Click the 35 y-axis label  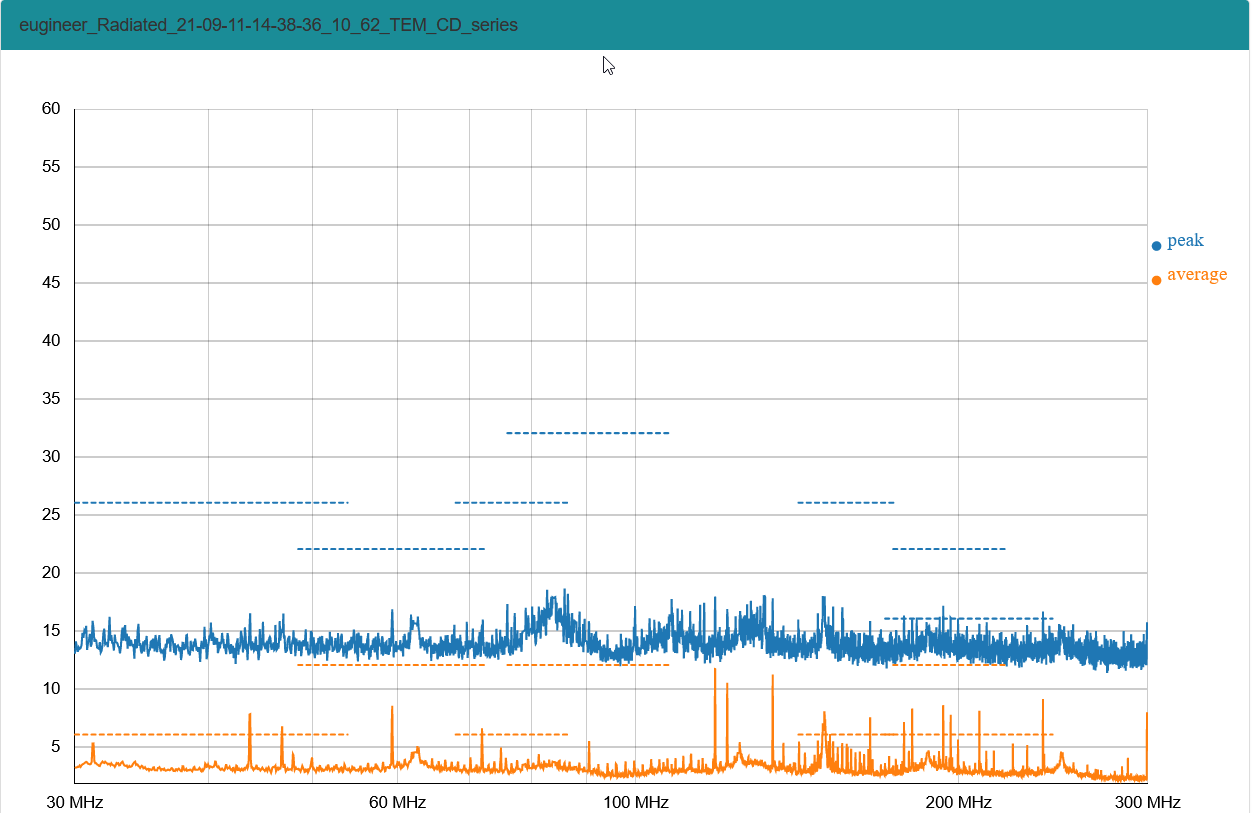click(51, 399)
